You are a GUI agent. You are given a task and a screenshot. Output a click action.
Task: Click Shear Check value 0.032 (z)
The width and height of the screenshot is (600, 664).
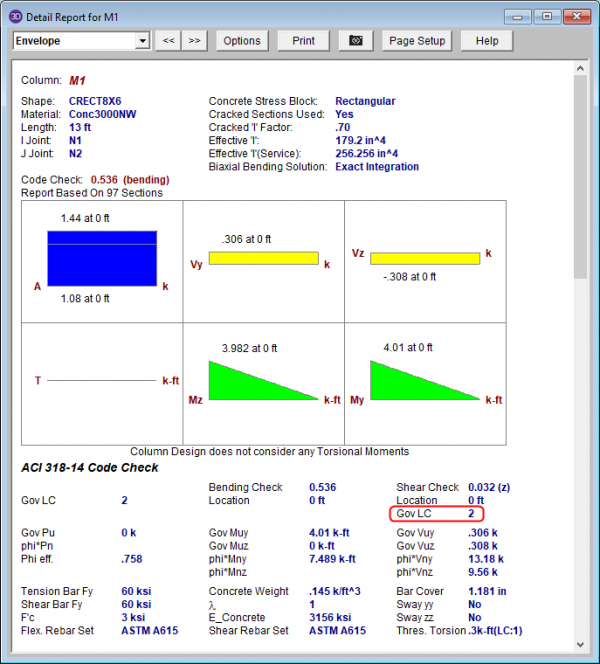coord(489,487)
